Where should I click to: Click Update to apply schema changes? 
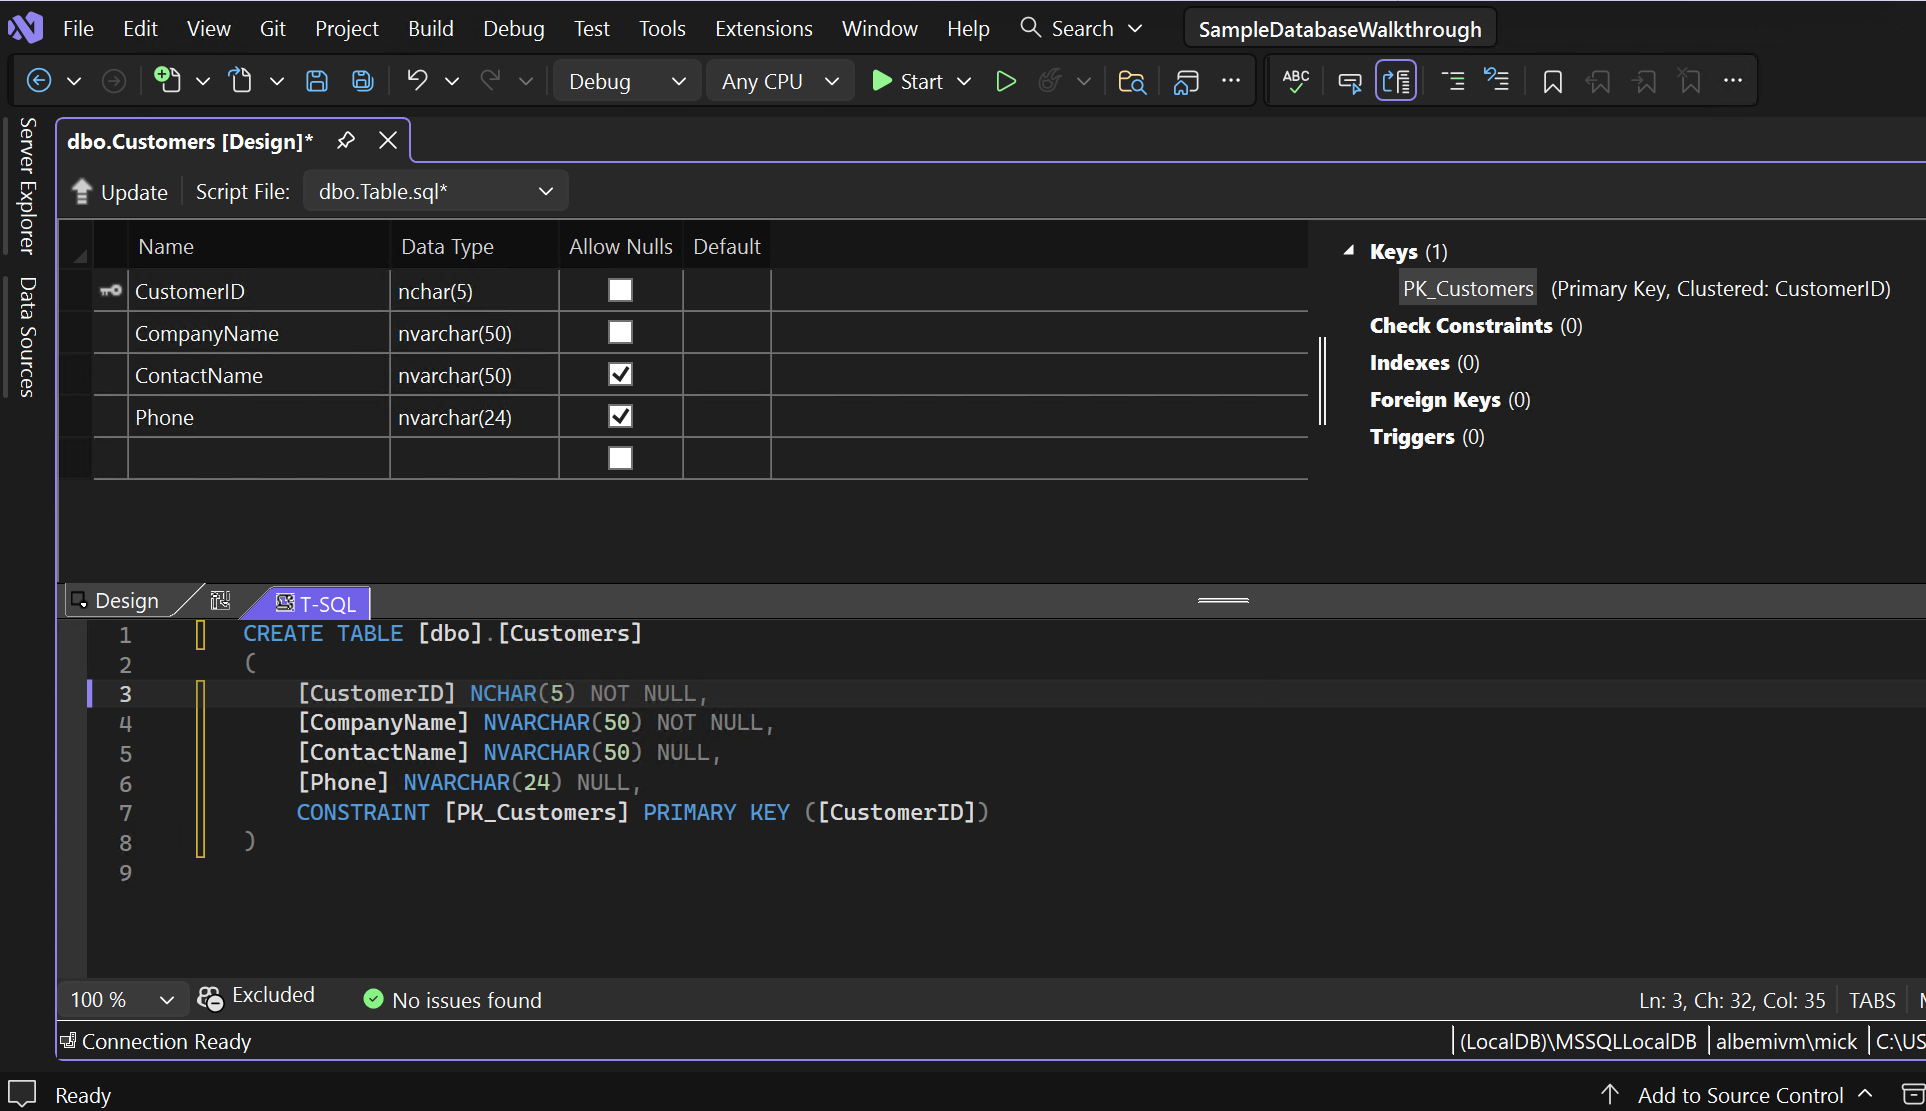pyautogui.click(x=119, y=192)
